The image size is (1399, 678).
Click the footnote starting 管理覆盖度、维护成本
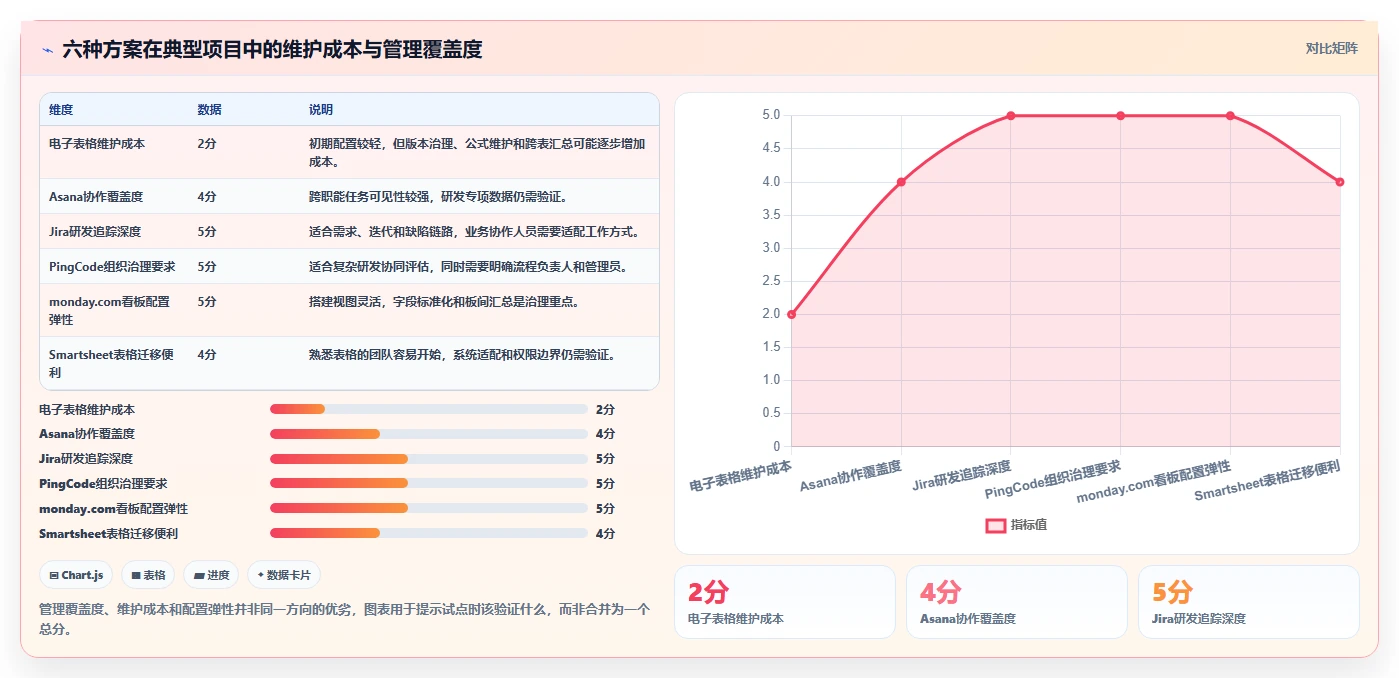pyautogui.click(x=345, y=619)
